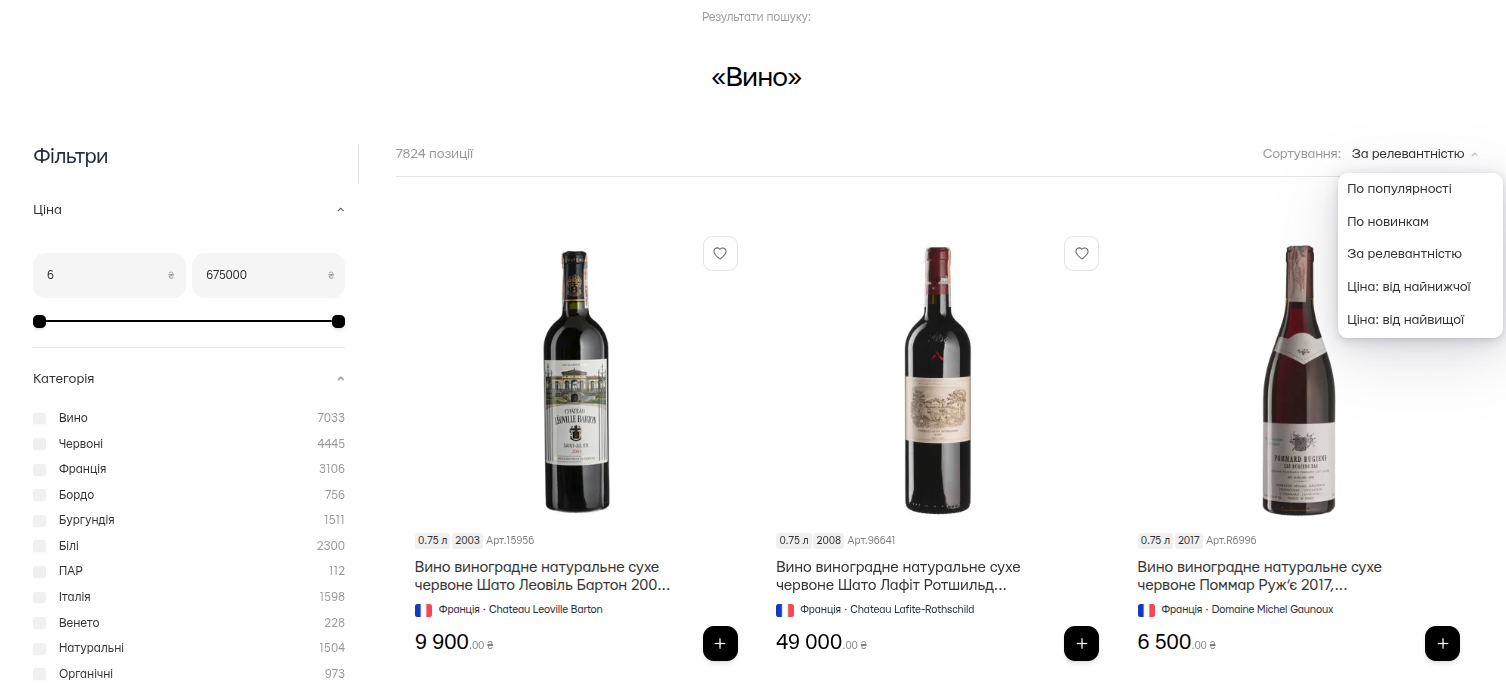Collapse the Категорія filter section

pyautogui.click(x=340, y=379)
